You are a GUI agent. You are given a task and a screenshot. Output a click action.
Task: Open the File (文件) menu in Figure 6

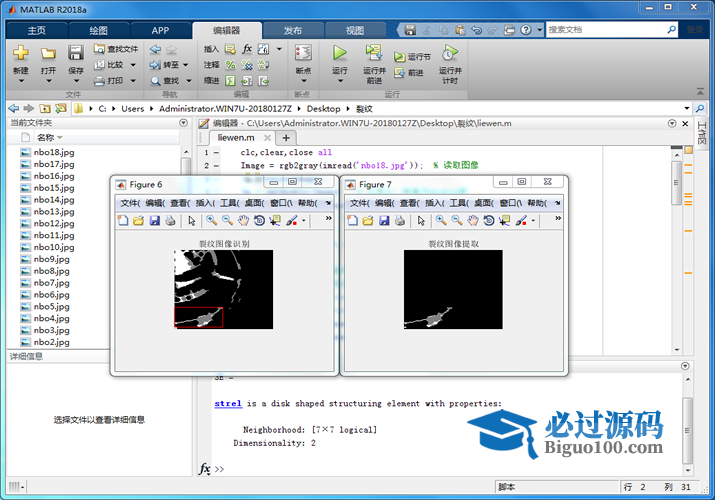[x=130, y=202]
